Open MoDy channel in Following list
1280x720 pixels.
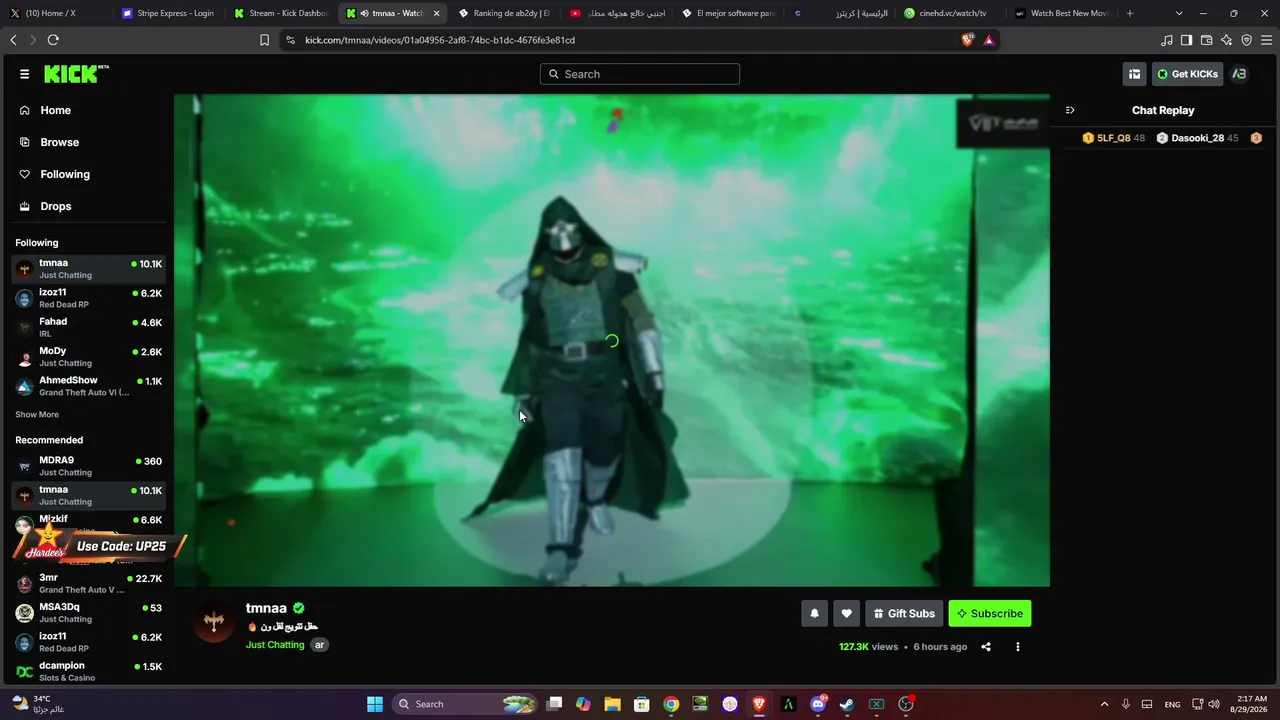point(89,357)
